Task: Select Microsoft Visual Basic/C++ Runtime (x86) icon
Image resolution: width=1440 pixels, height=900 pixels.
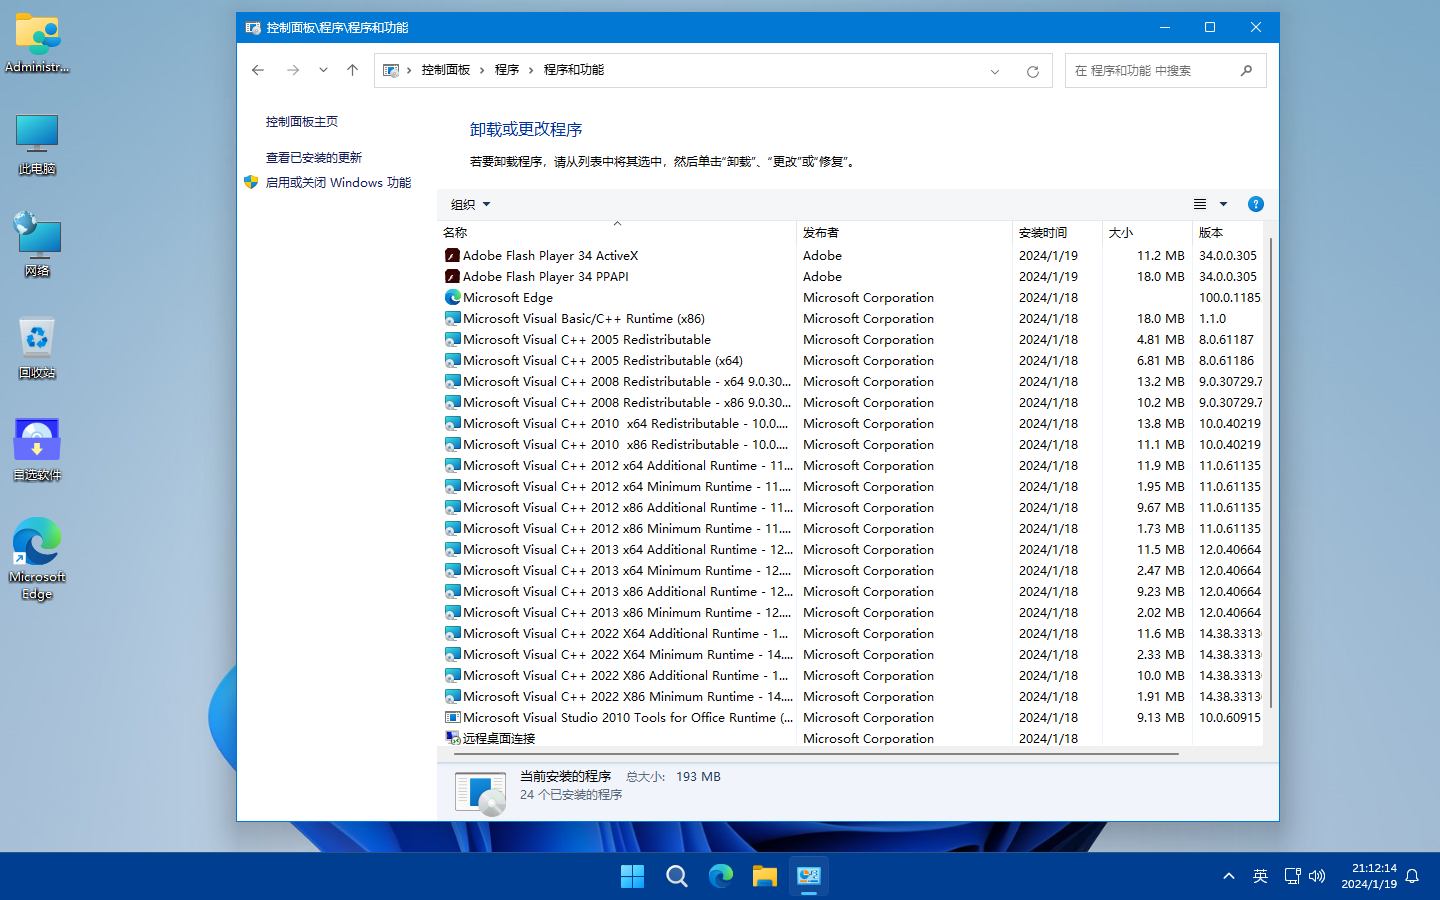Action: pyautogui.click(x=452, y=319)
